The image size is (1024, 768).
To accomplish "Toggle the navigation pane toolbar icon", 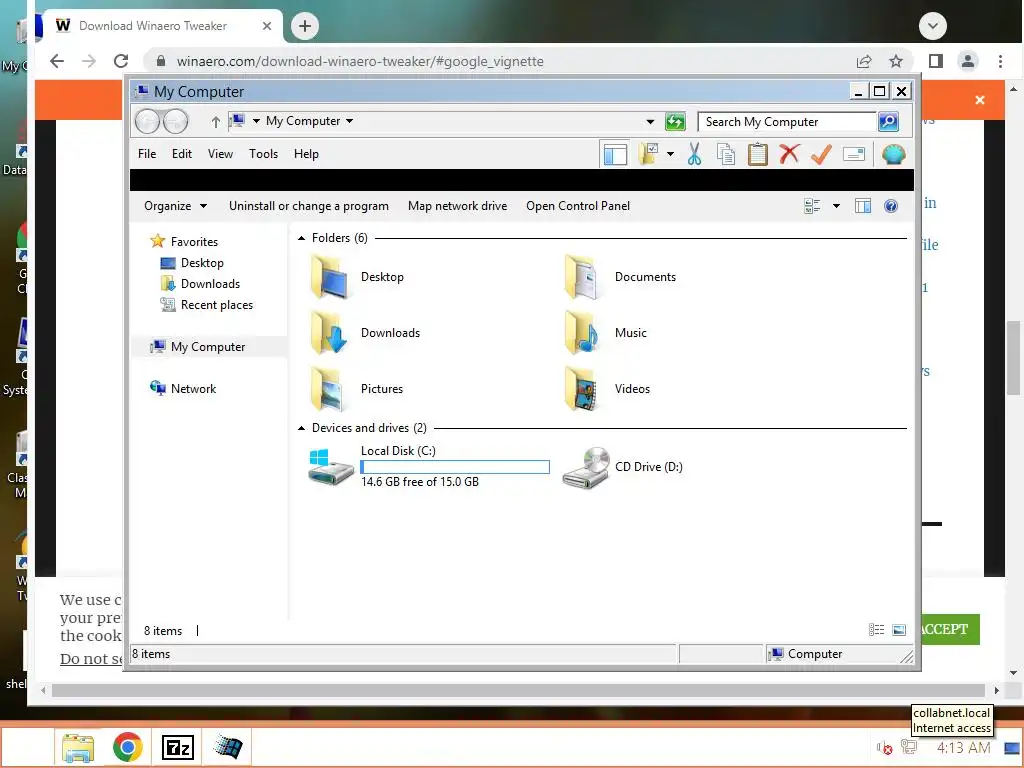I will [615, 154].
